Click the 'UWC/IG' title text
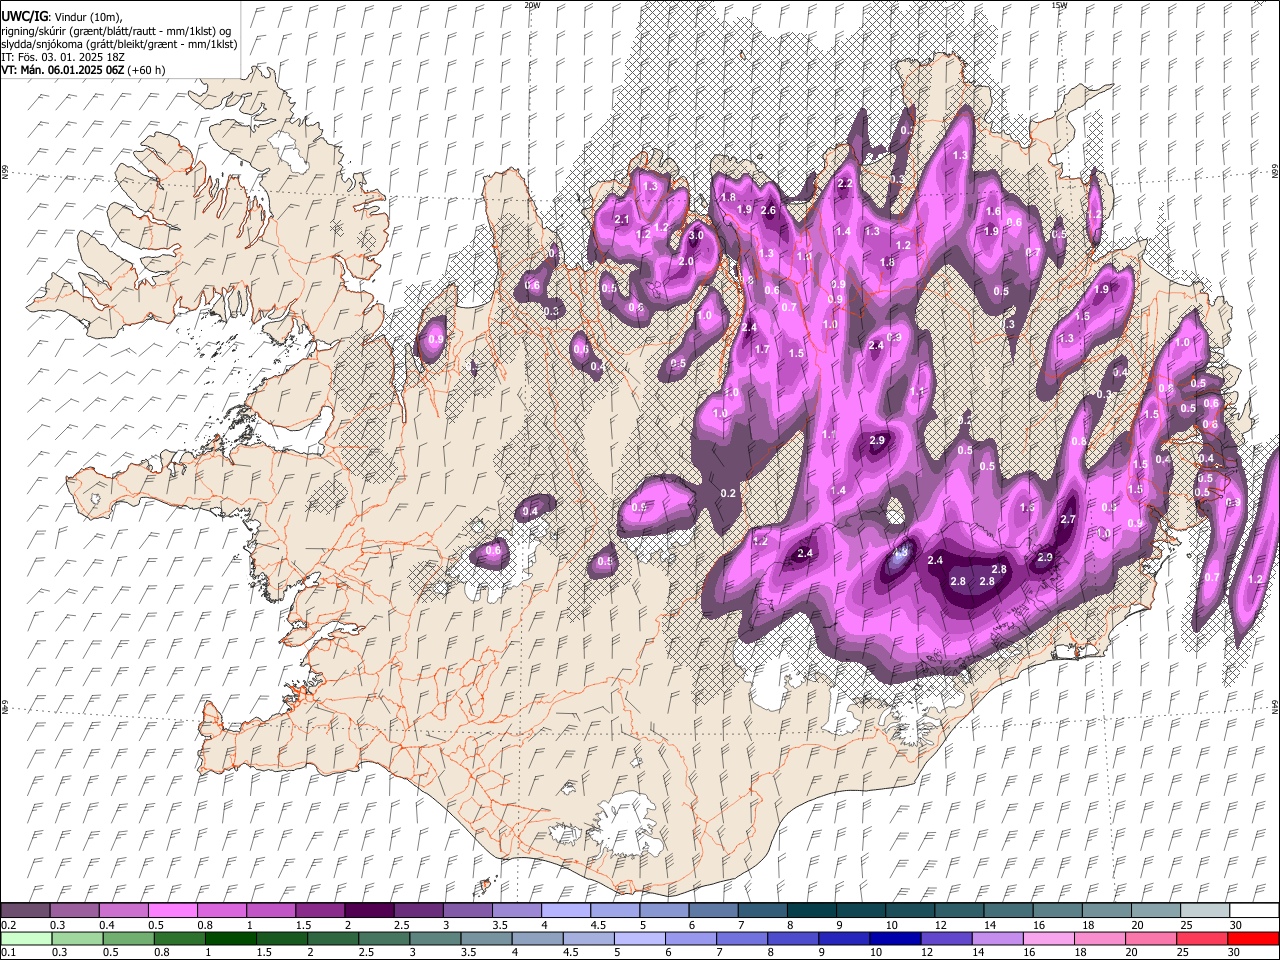Image resolution: width=1280 pixels, height=960 pixels. click(23, 16)
